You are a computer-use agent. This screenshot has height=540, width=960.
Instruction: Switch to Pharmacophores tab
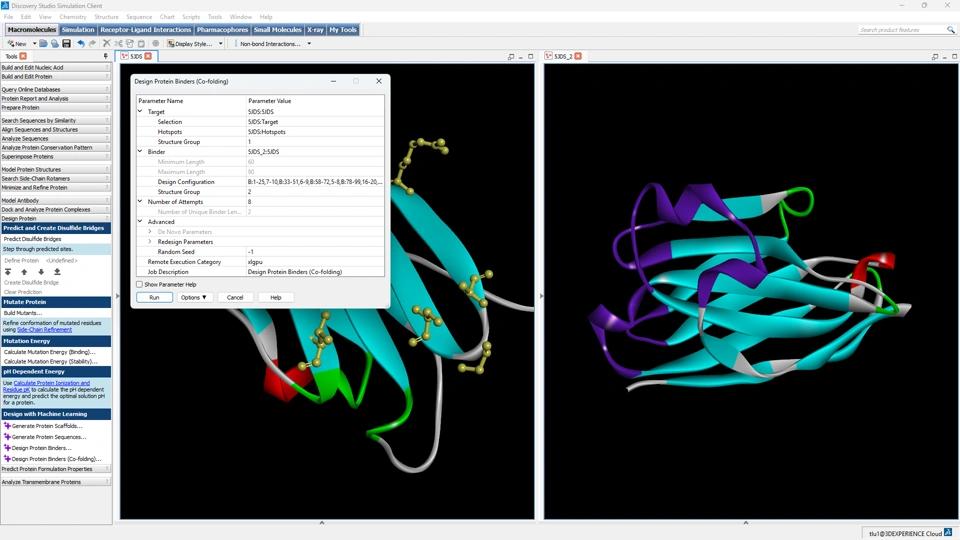coord(222,29)
